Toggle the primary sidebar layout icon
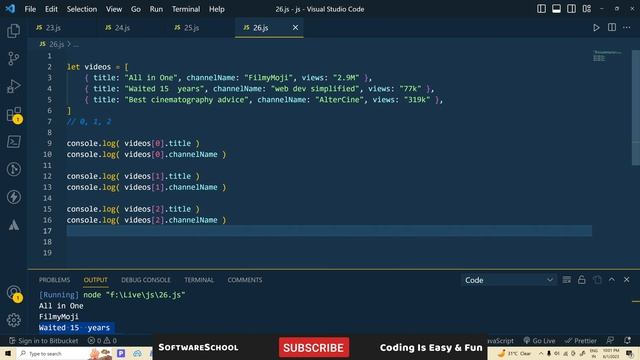640x360 pixels. pos(541,9)
